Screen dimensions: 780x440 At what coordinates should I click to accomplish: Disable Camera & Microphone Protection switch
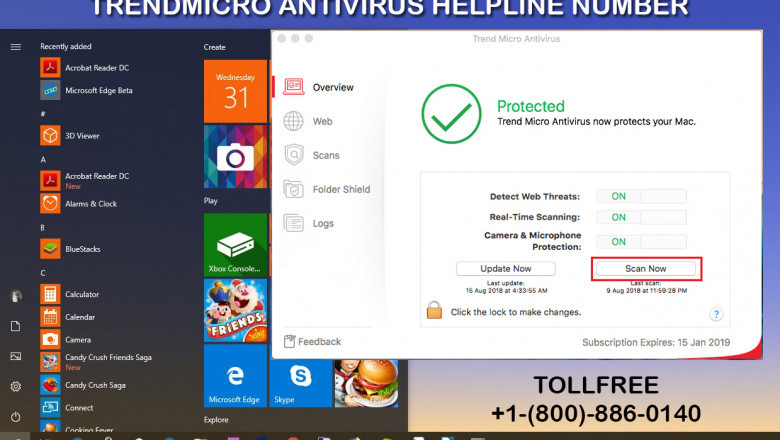pyautogui.click(x=641, y=241)
